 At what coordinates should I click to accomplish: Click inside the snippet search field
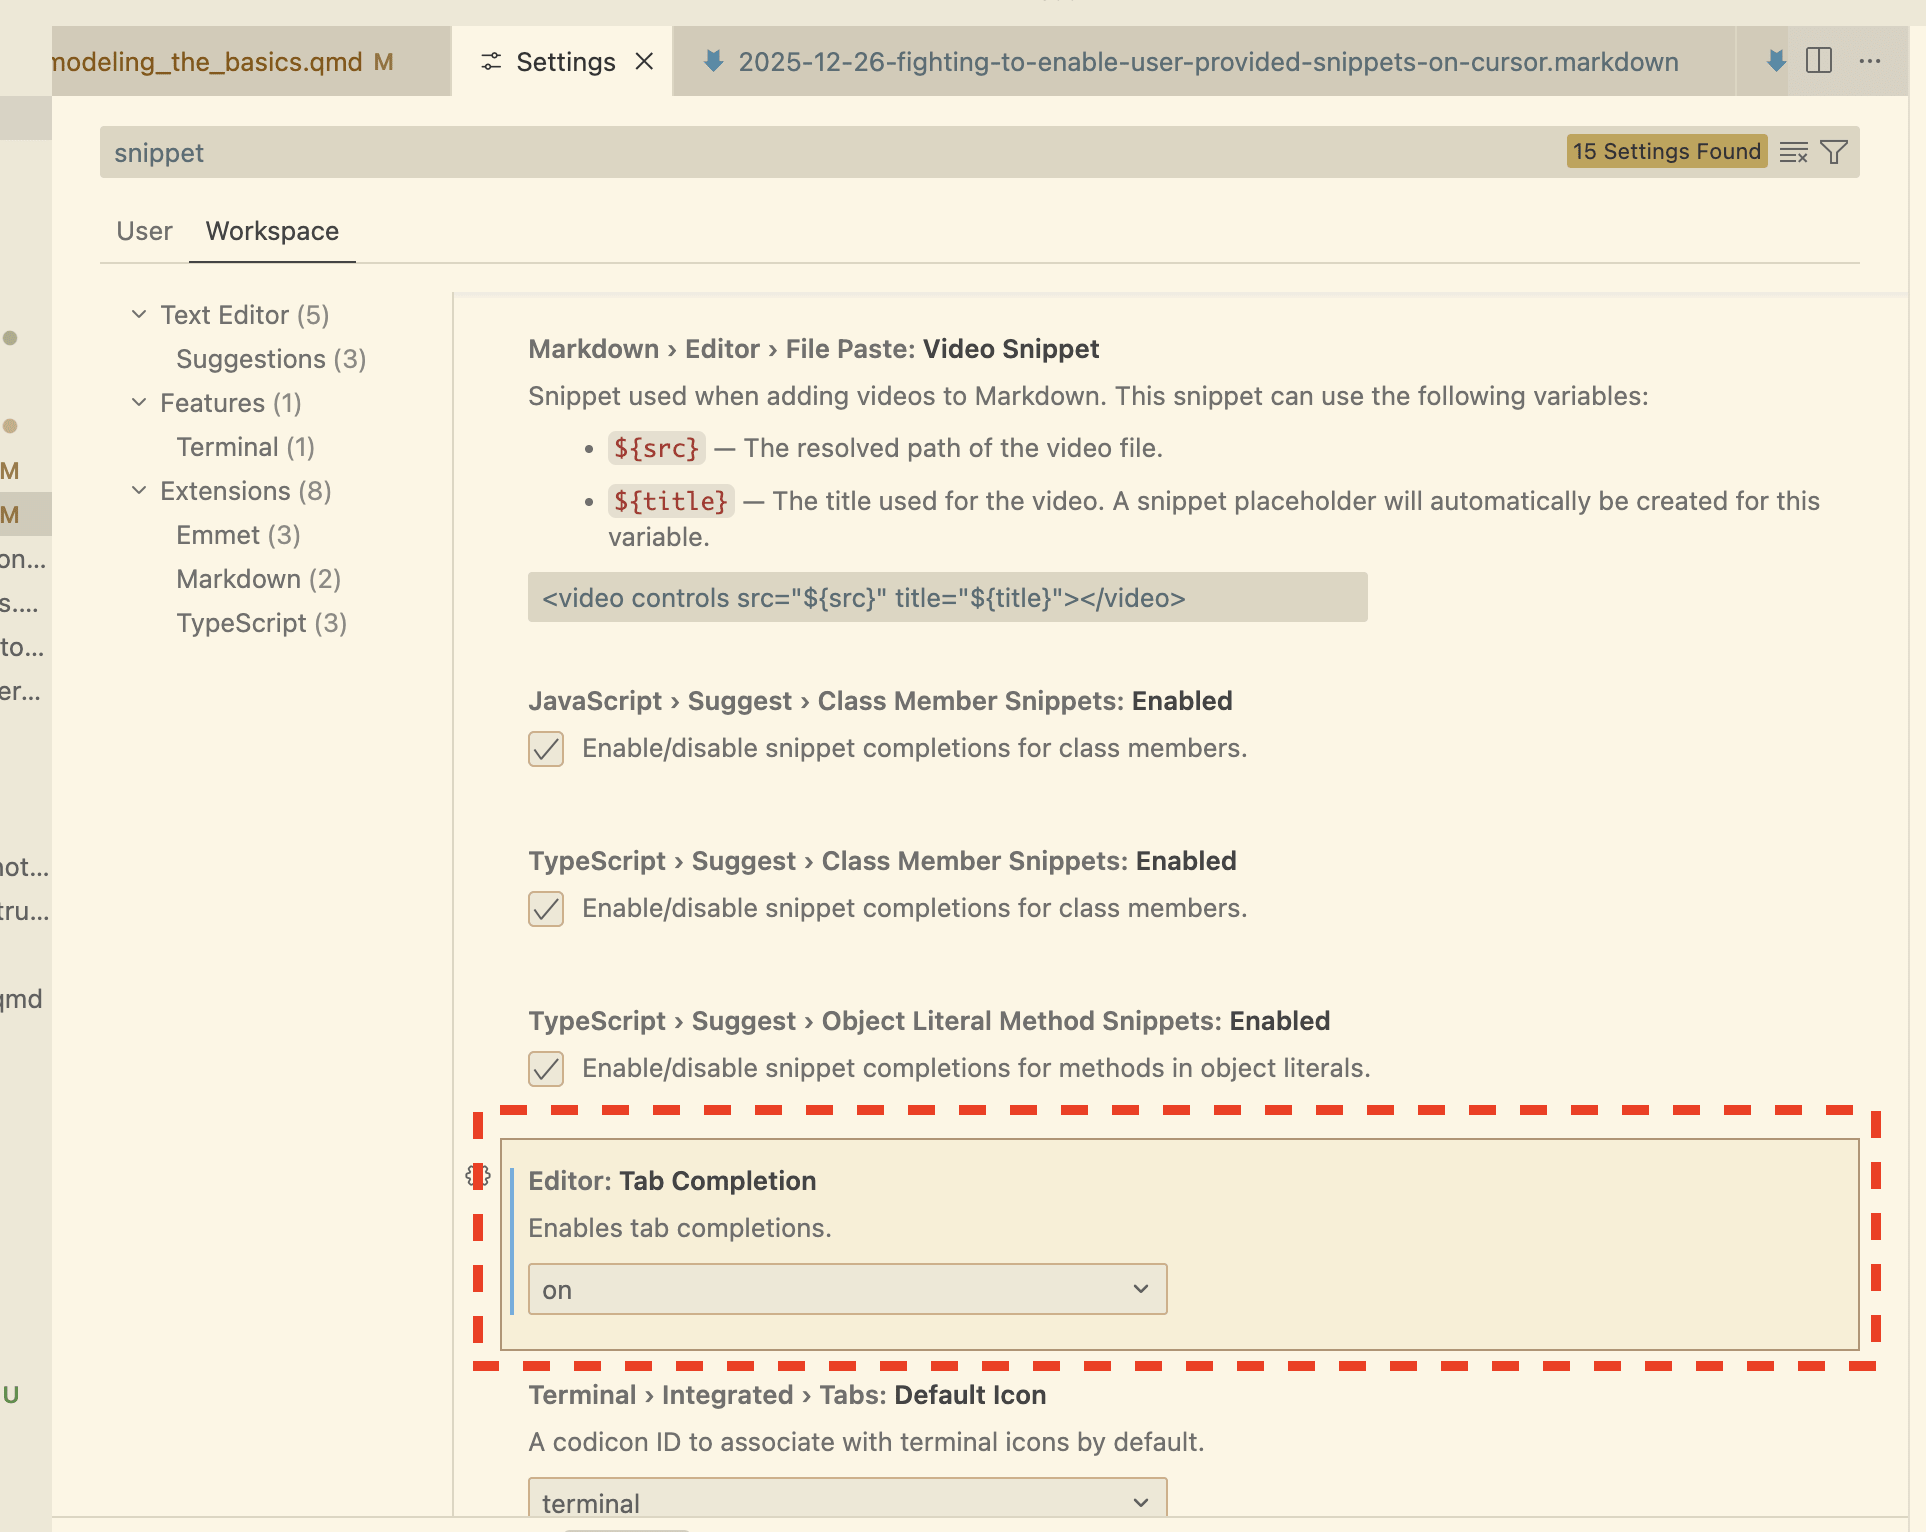(400, 152)
